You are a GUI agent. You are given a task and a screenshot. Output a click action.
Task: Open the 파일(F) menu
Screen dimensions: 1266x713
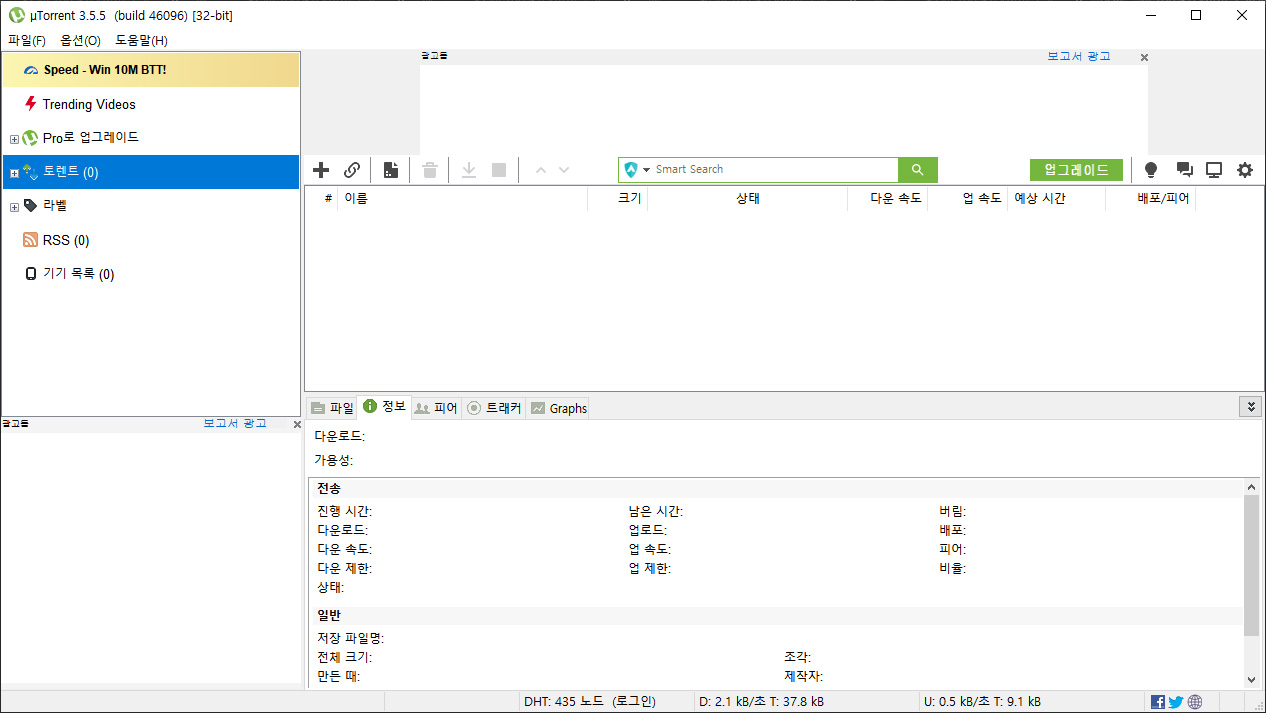(x=27, y=41)
